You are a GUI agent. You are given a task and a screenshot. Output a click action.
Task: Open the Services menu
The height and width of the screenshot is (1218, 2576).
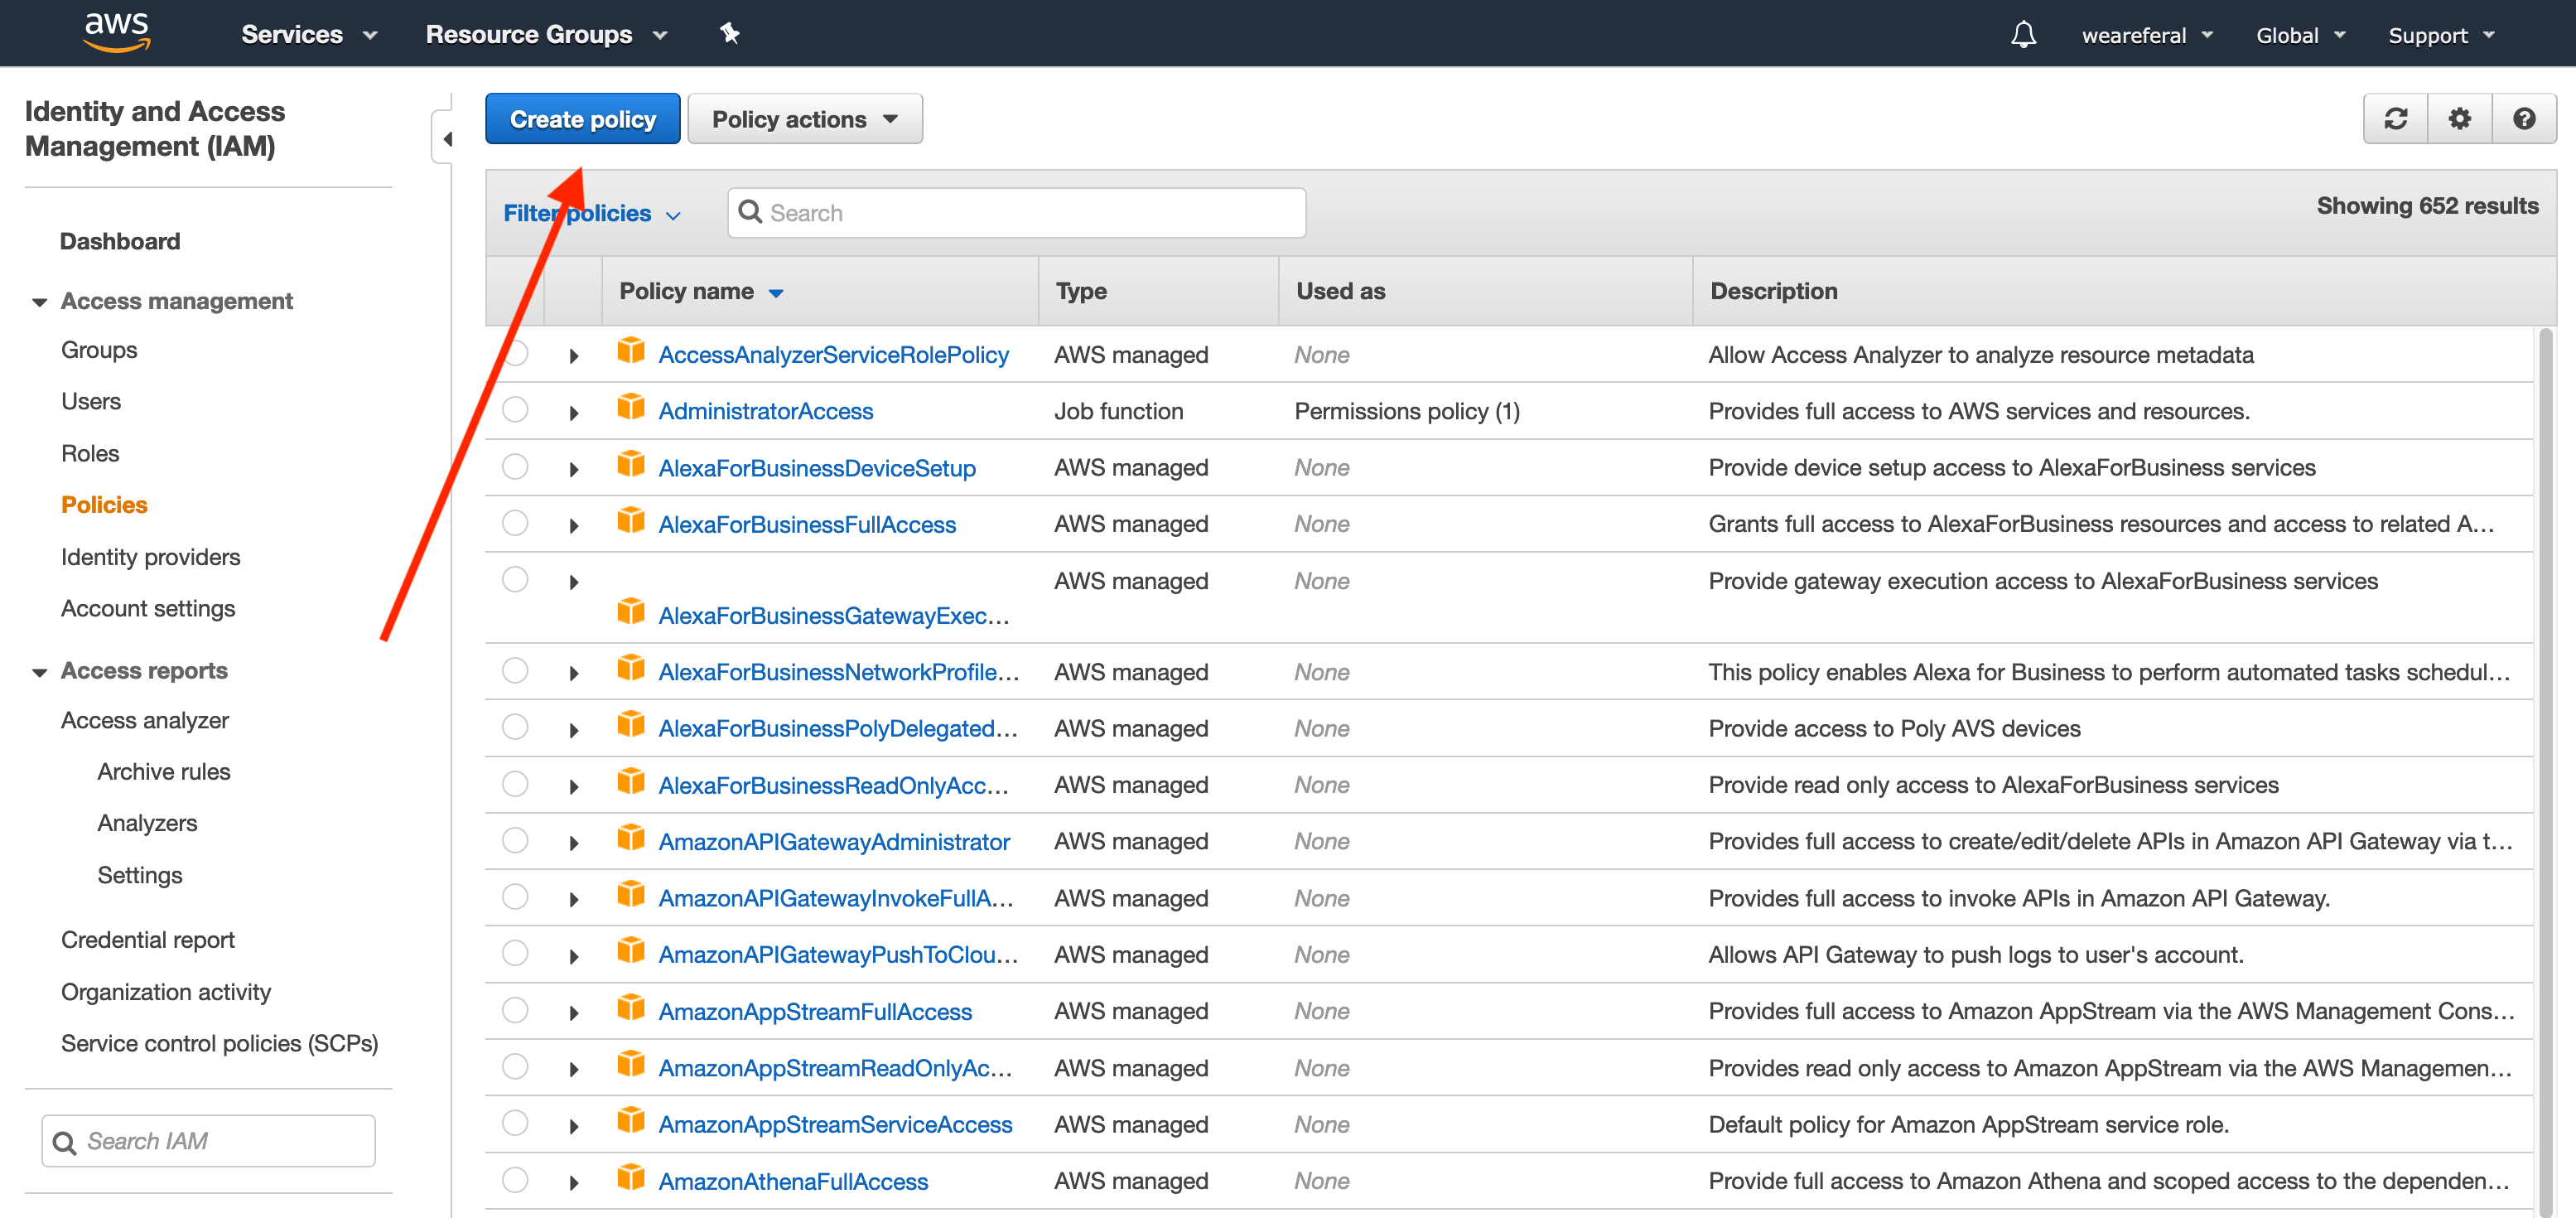309,35
